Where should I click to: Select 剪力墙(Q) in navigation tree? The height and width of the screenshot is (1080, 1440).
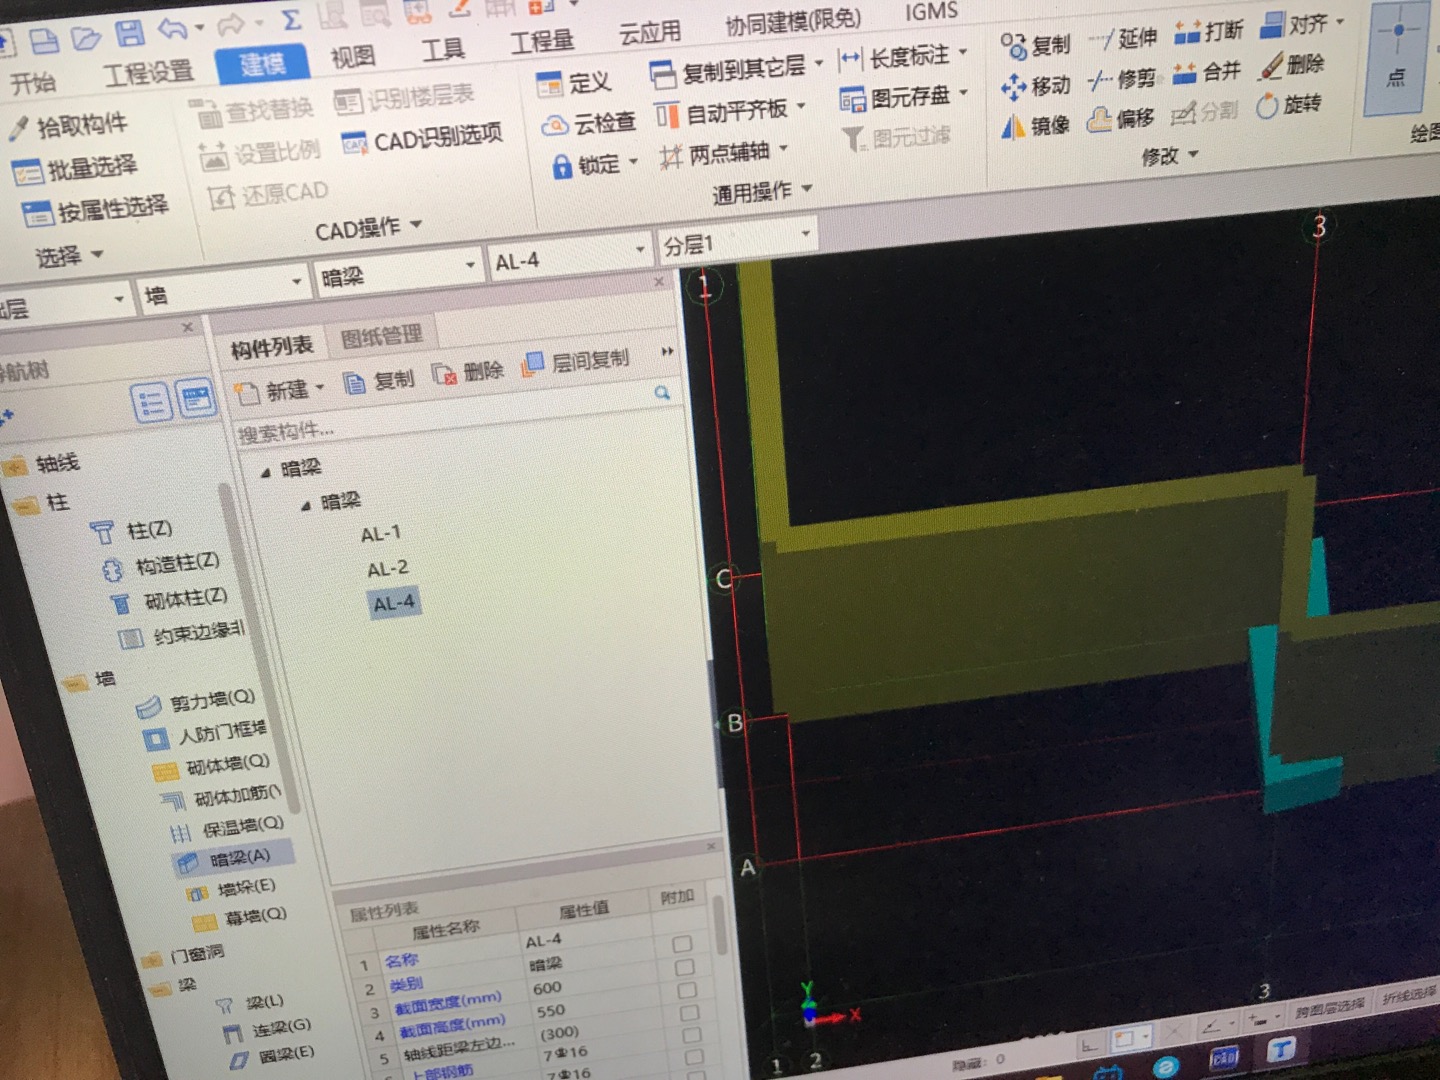(196, 702)
